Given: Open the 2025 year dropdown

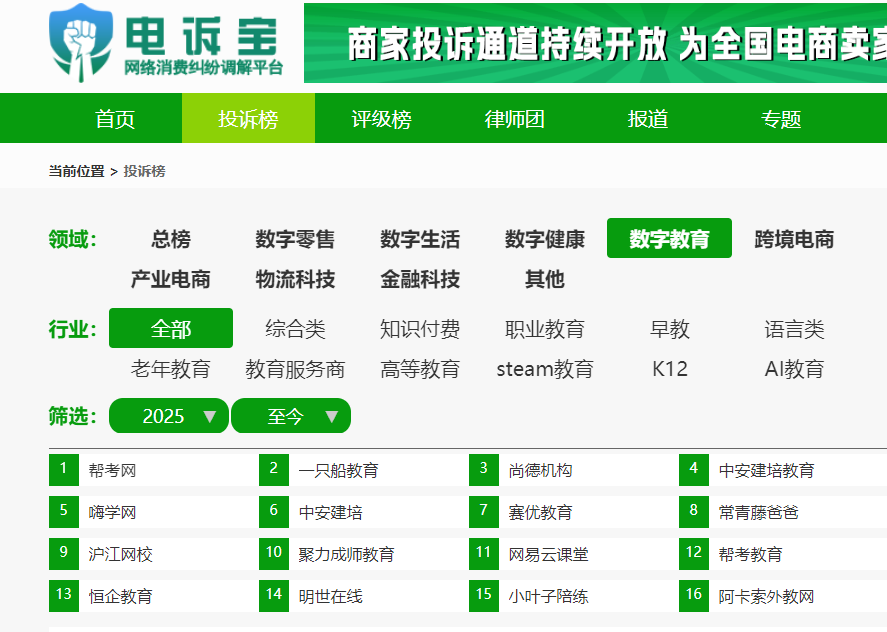Looking at the screenshot, I should (169, 416).
